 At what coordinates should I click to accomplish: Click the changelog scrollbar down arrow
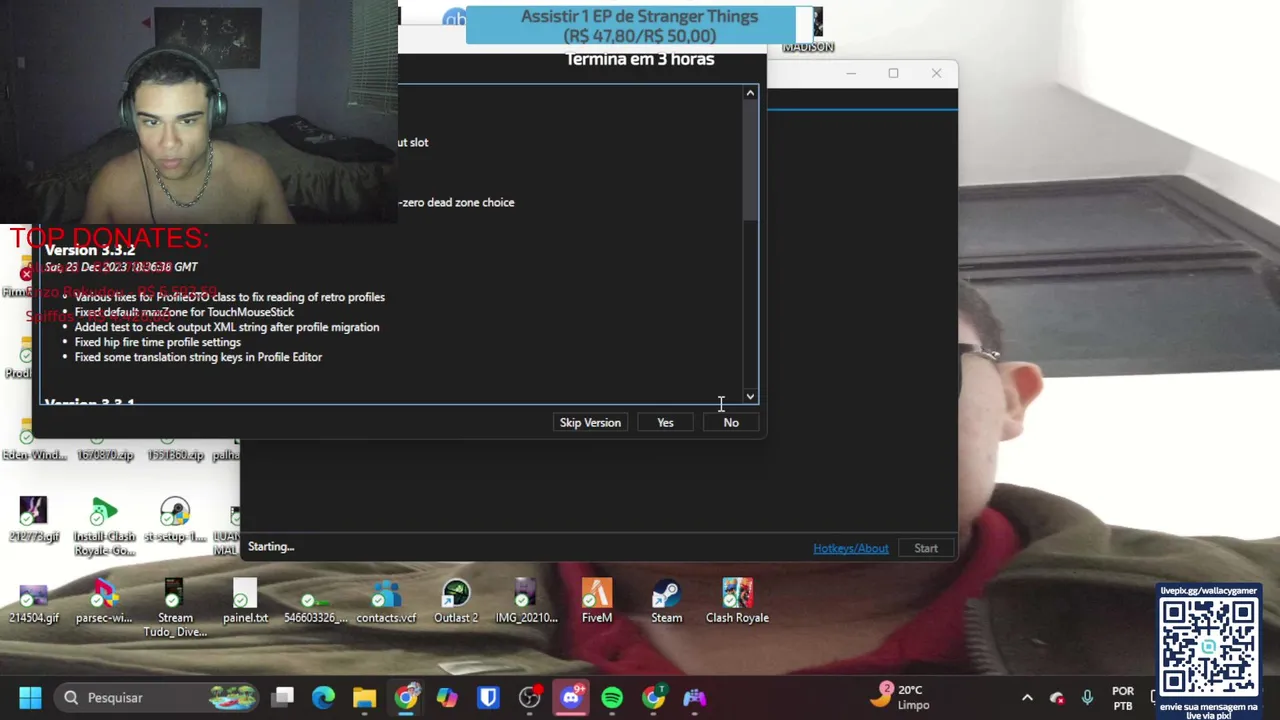(x=750, y=397)
